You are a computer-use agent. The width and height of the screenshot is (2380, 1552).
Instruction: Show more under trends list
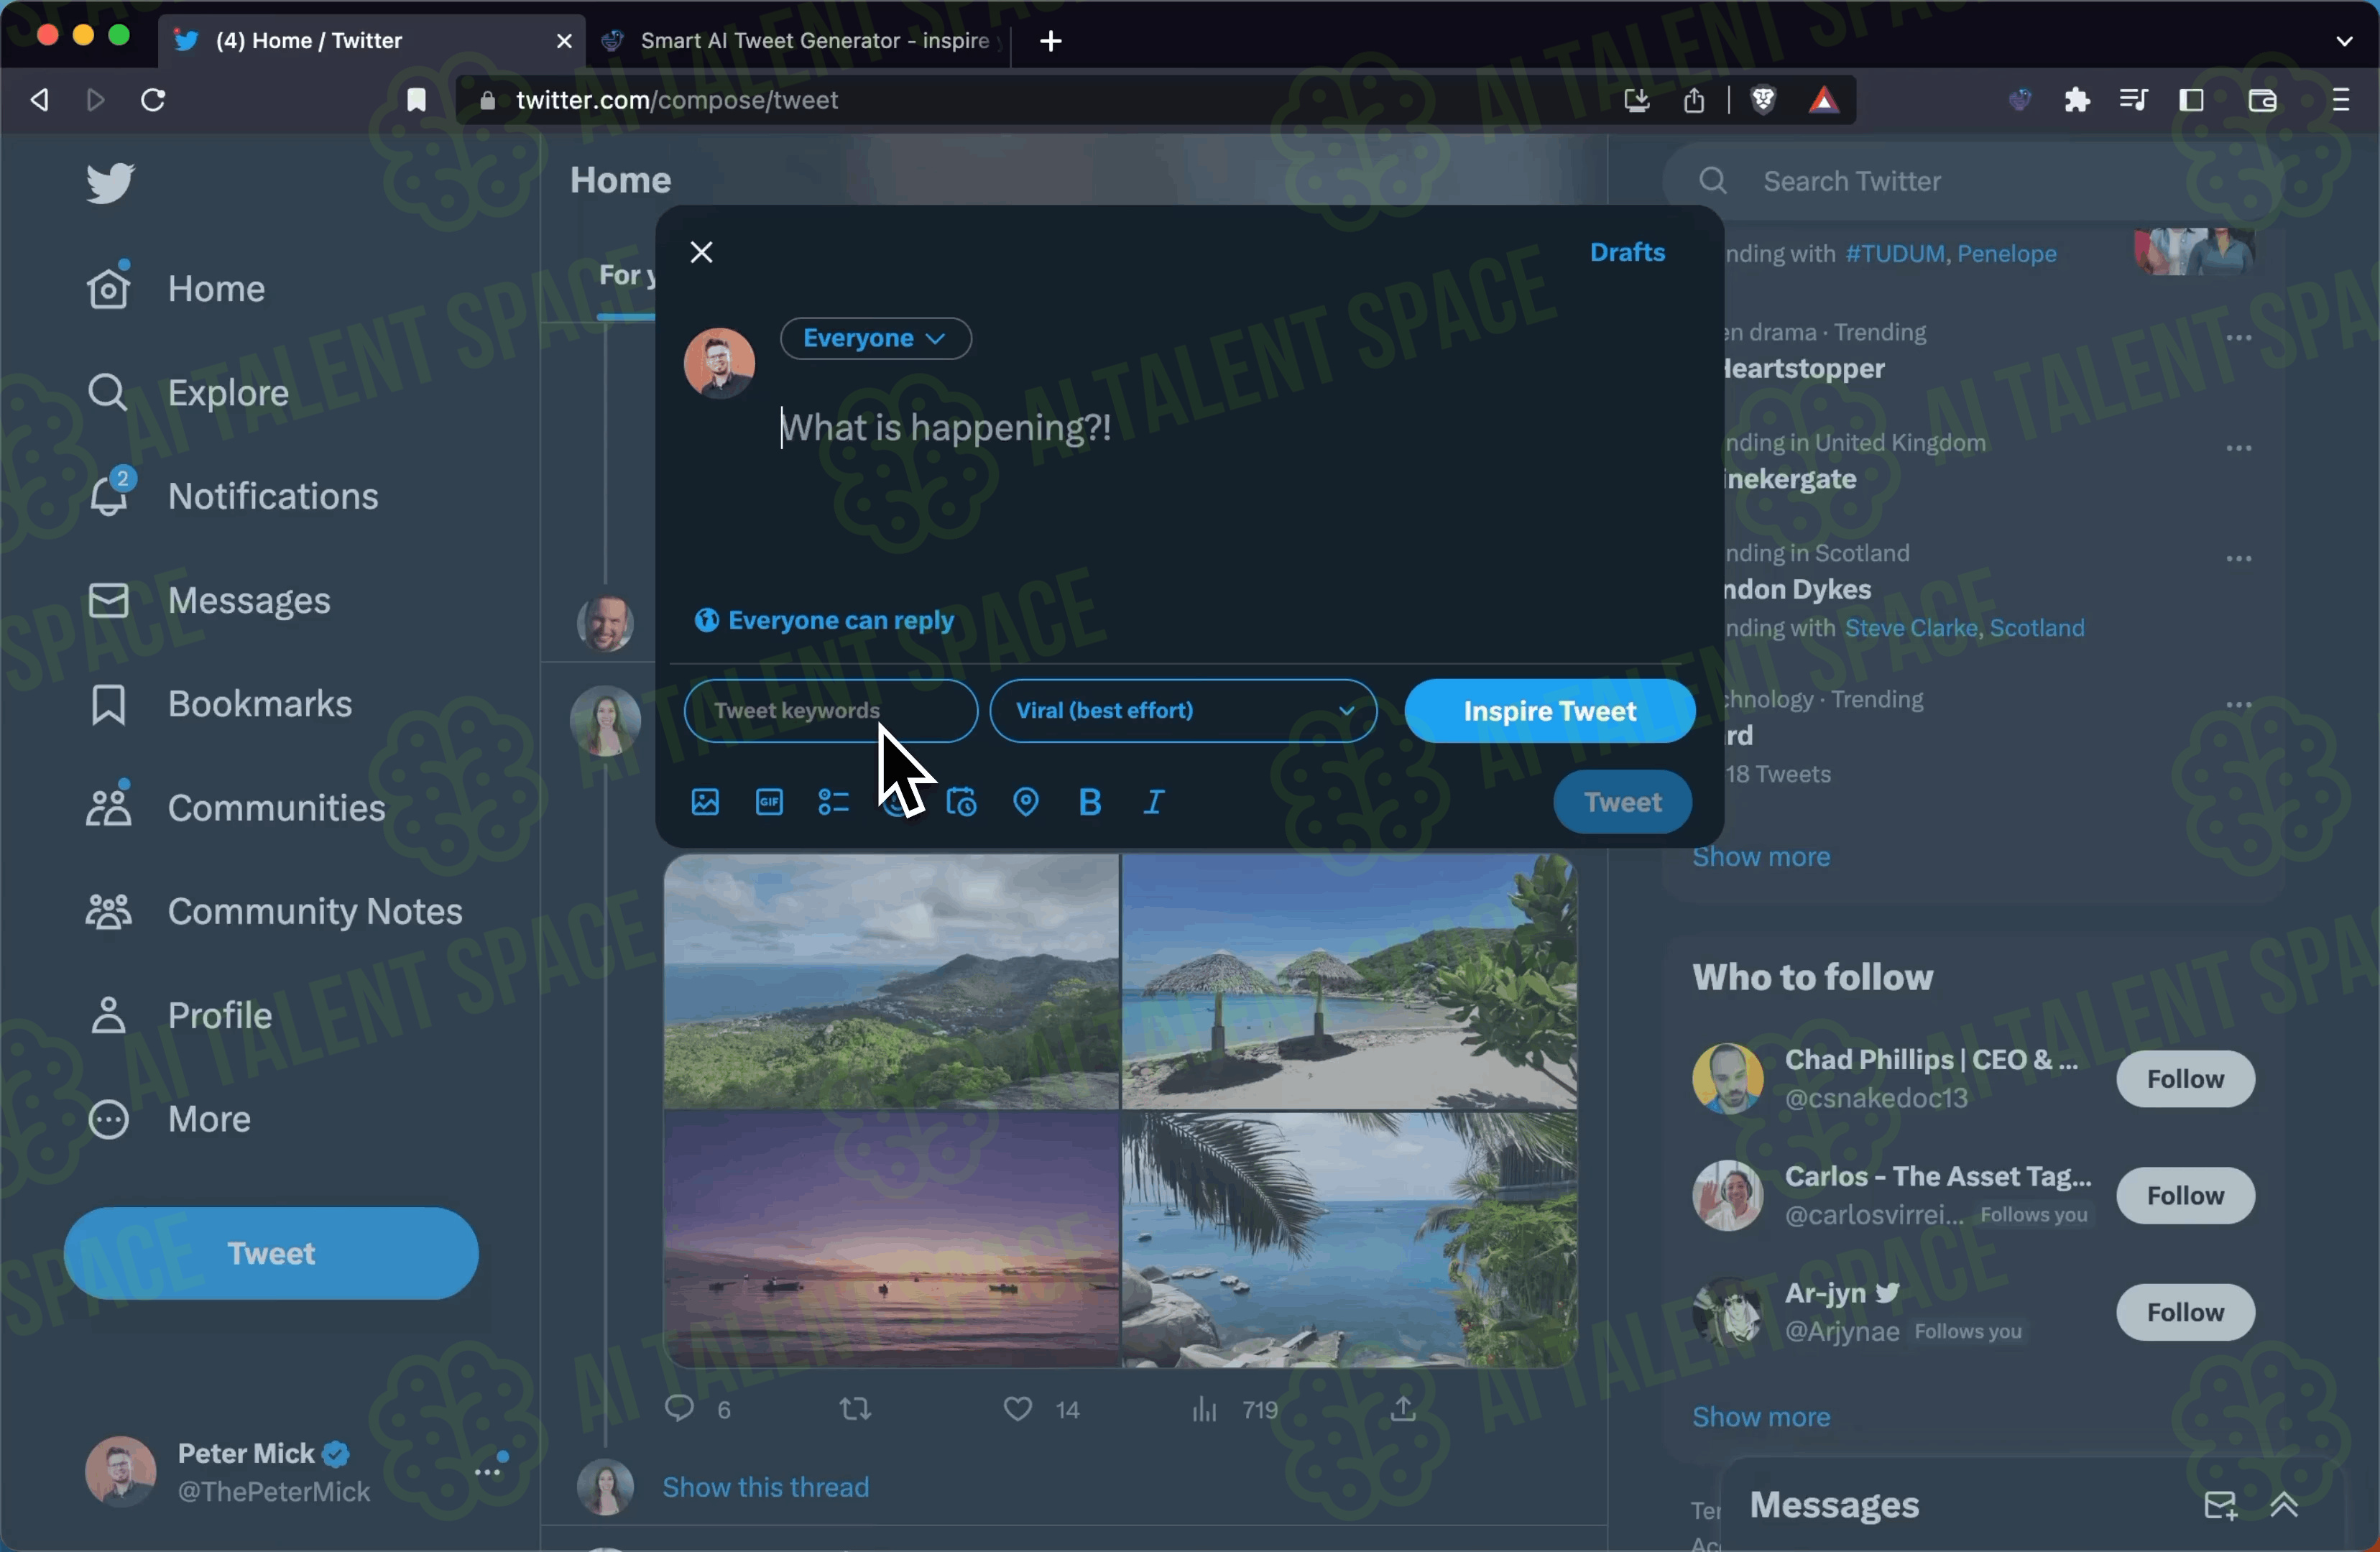[x=1761, y=857]
